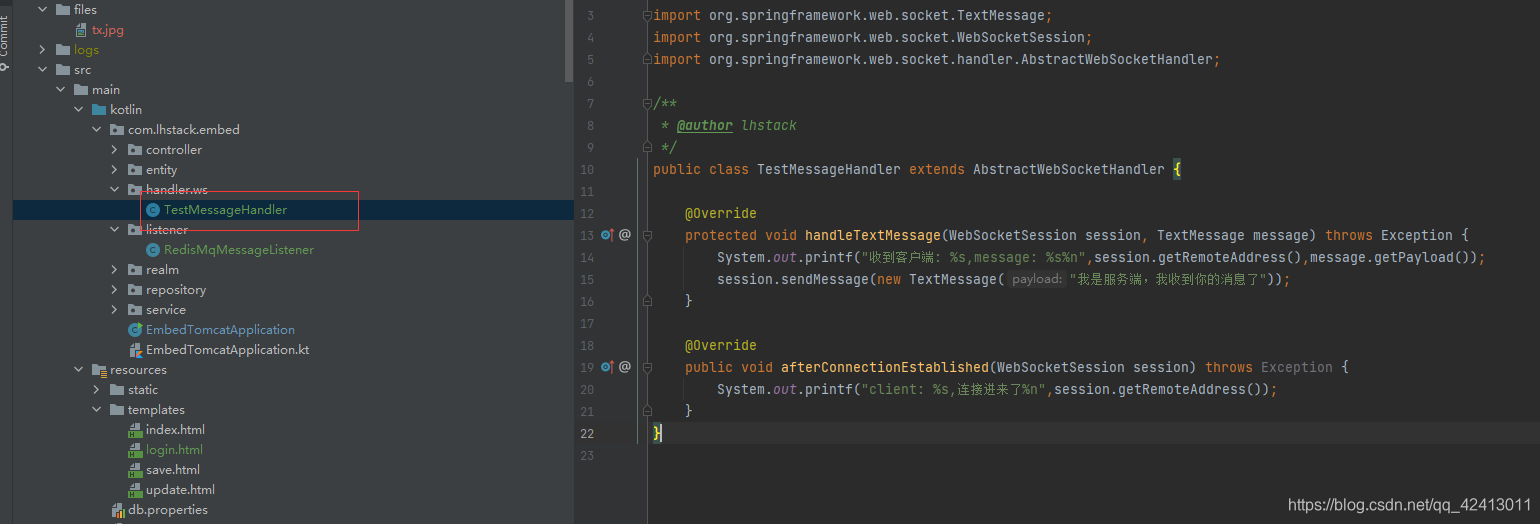Expand the static folder chevron
This screenshot has height=524, width=1540.
coord(96,389)
